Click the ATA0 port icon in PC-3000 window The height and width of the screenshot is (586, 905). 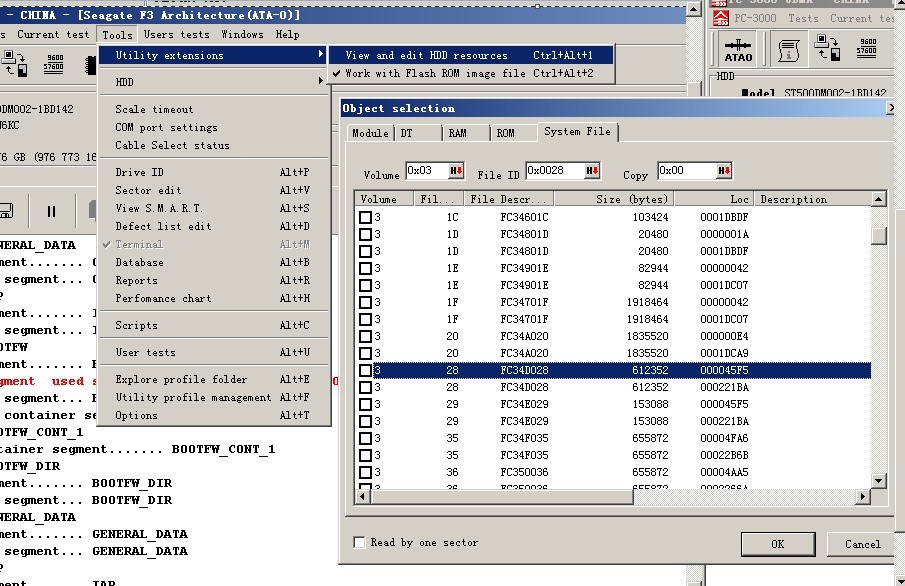(x=738, y=50)
